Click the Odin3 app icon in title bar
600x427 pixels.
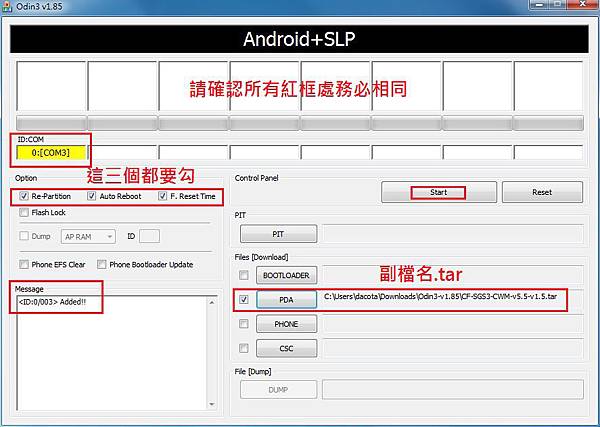pyautogui.click(x=7, y=7)
